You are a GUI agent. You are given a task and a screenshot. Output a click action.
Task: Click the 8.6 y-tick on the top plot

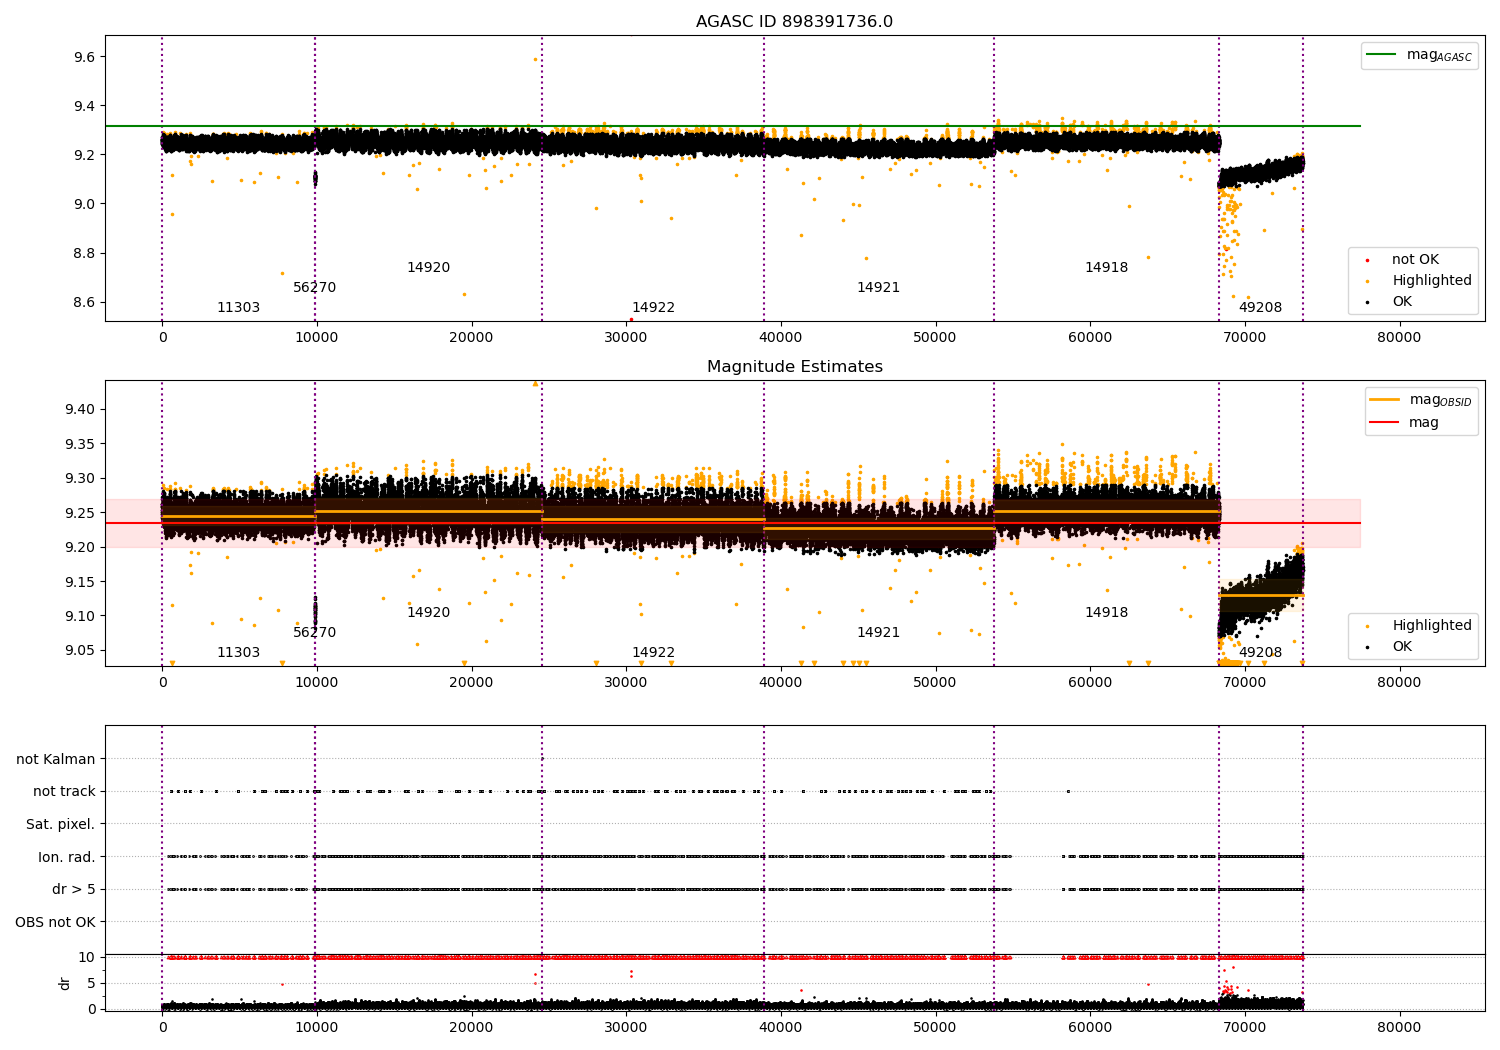(x=83, y=303)
